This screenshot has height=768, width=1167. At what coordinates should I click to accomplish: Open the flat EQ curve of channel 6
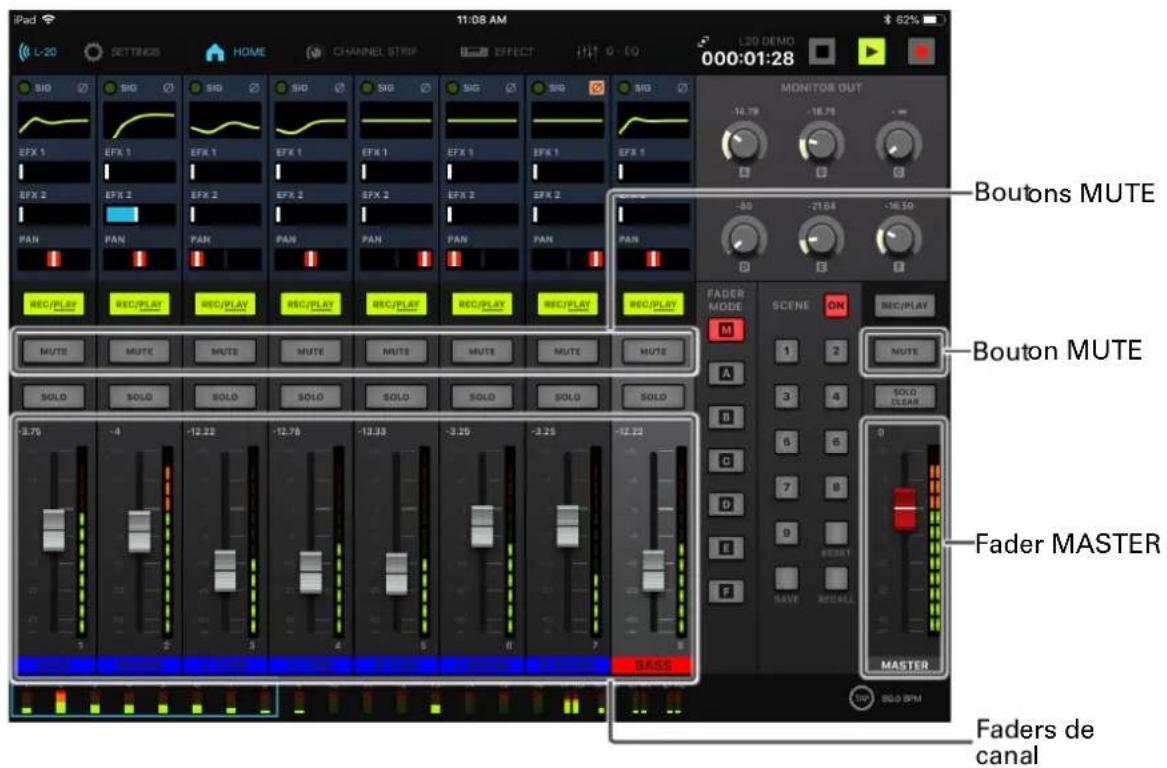point(482,121)
